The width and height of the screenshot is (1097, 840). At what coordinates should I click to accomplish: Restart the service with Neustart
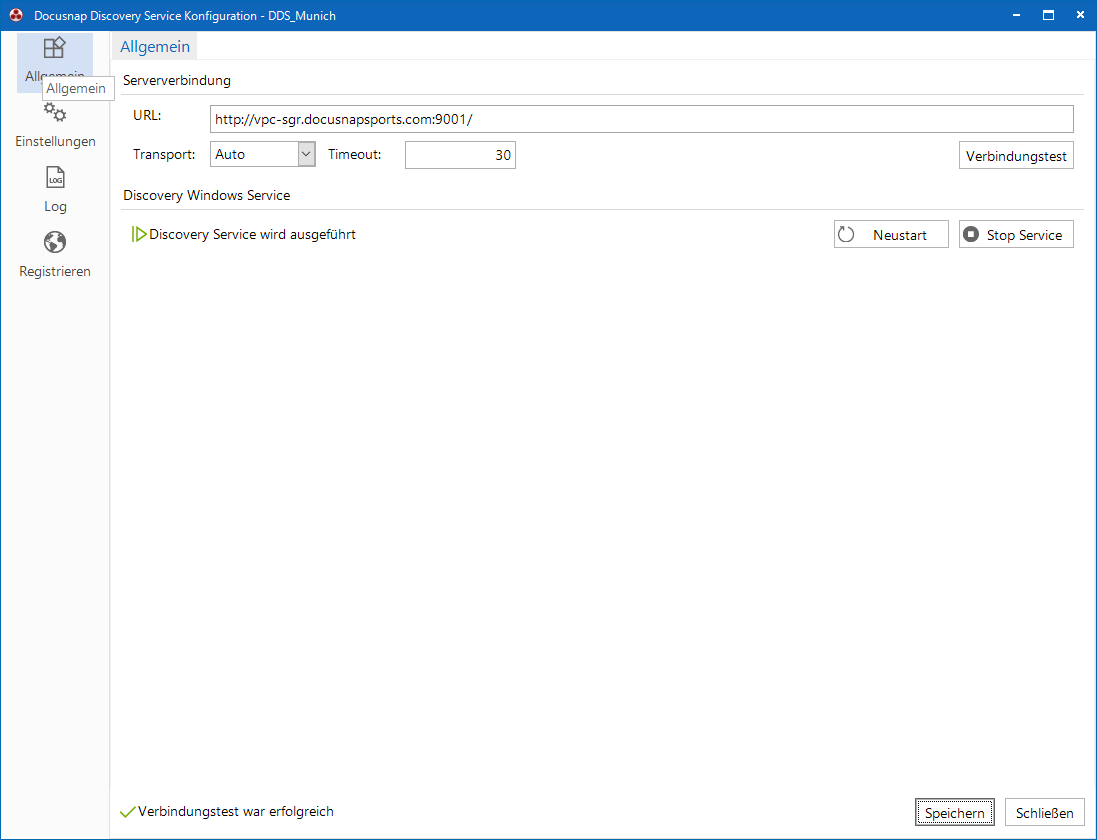[x=891, y=234]
